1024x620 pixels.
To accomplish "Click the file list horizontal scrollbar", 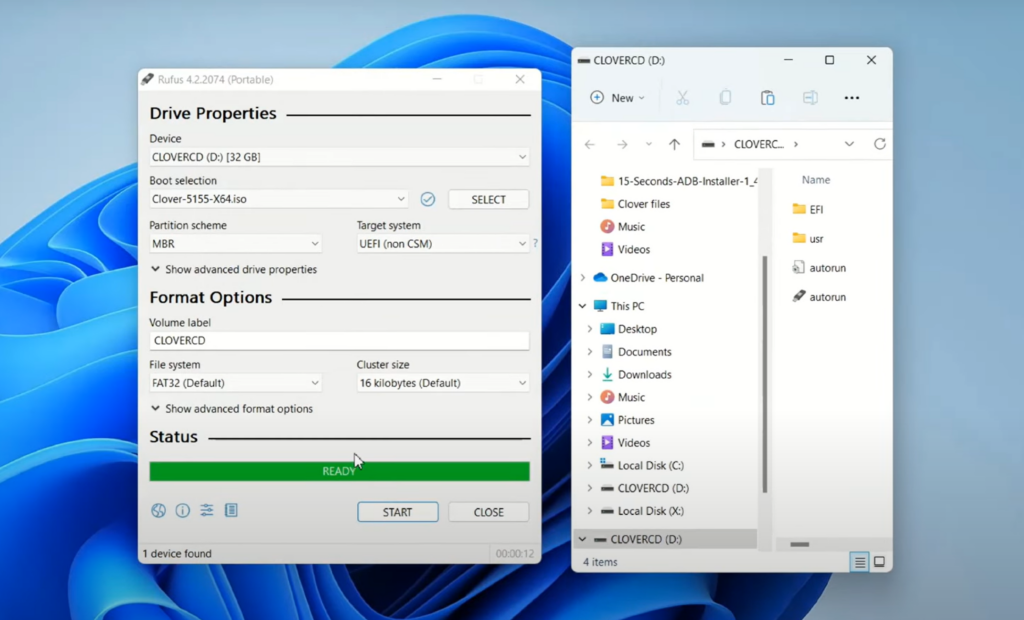I will pos(799,544).
